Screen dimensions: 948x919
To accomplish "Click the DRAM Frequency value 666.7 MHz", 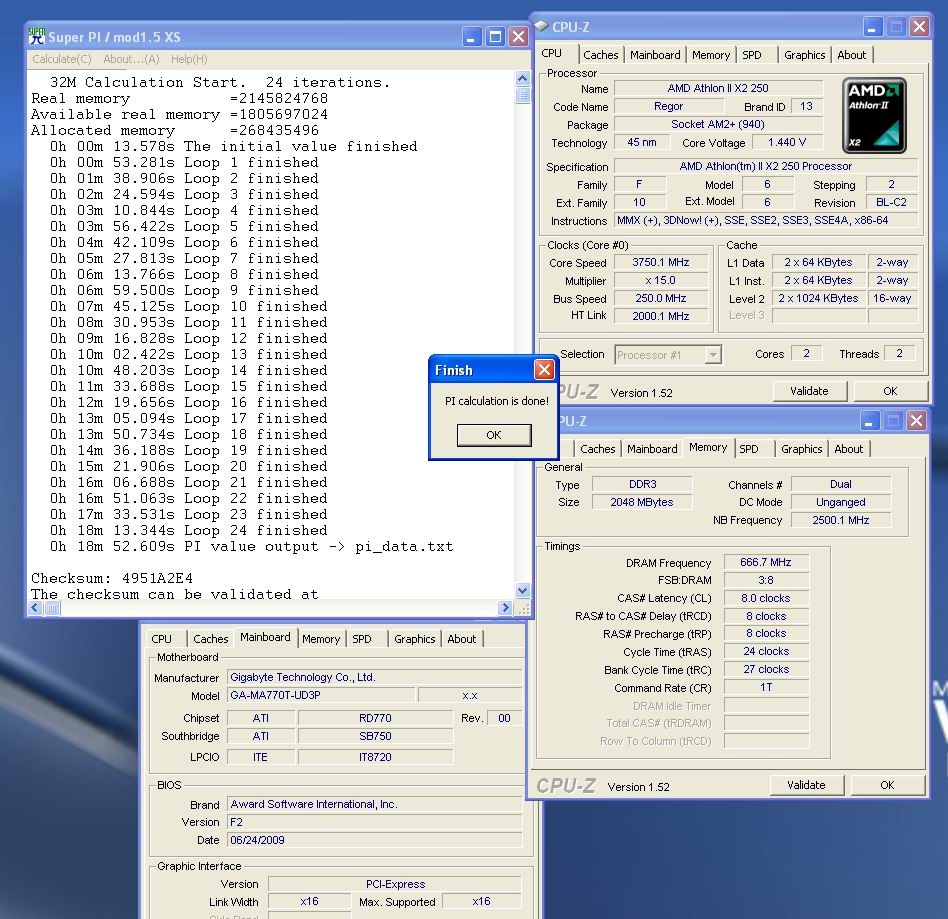I will [x=765, y=562].
